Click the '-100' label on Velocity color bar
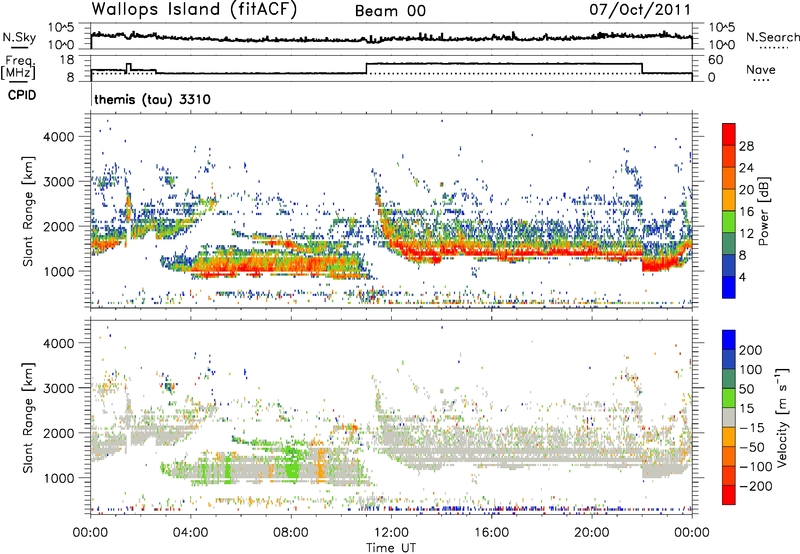Image resolution: width=800 pixels, height=554 pixels. click(756, 466)
